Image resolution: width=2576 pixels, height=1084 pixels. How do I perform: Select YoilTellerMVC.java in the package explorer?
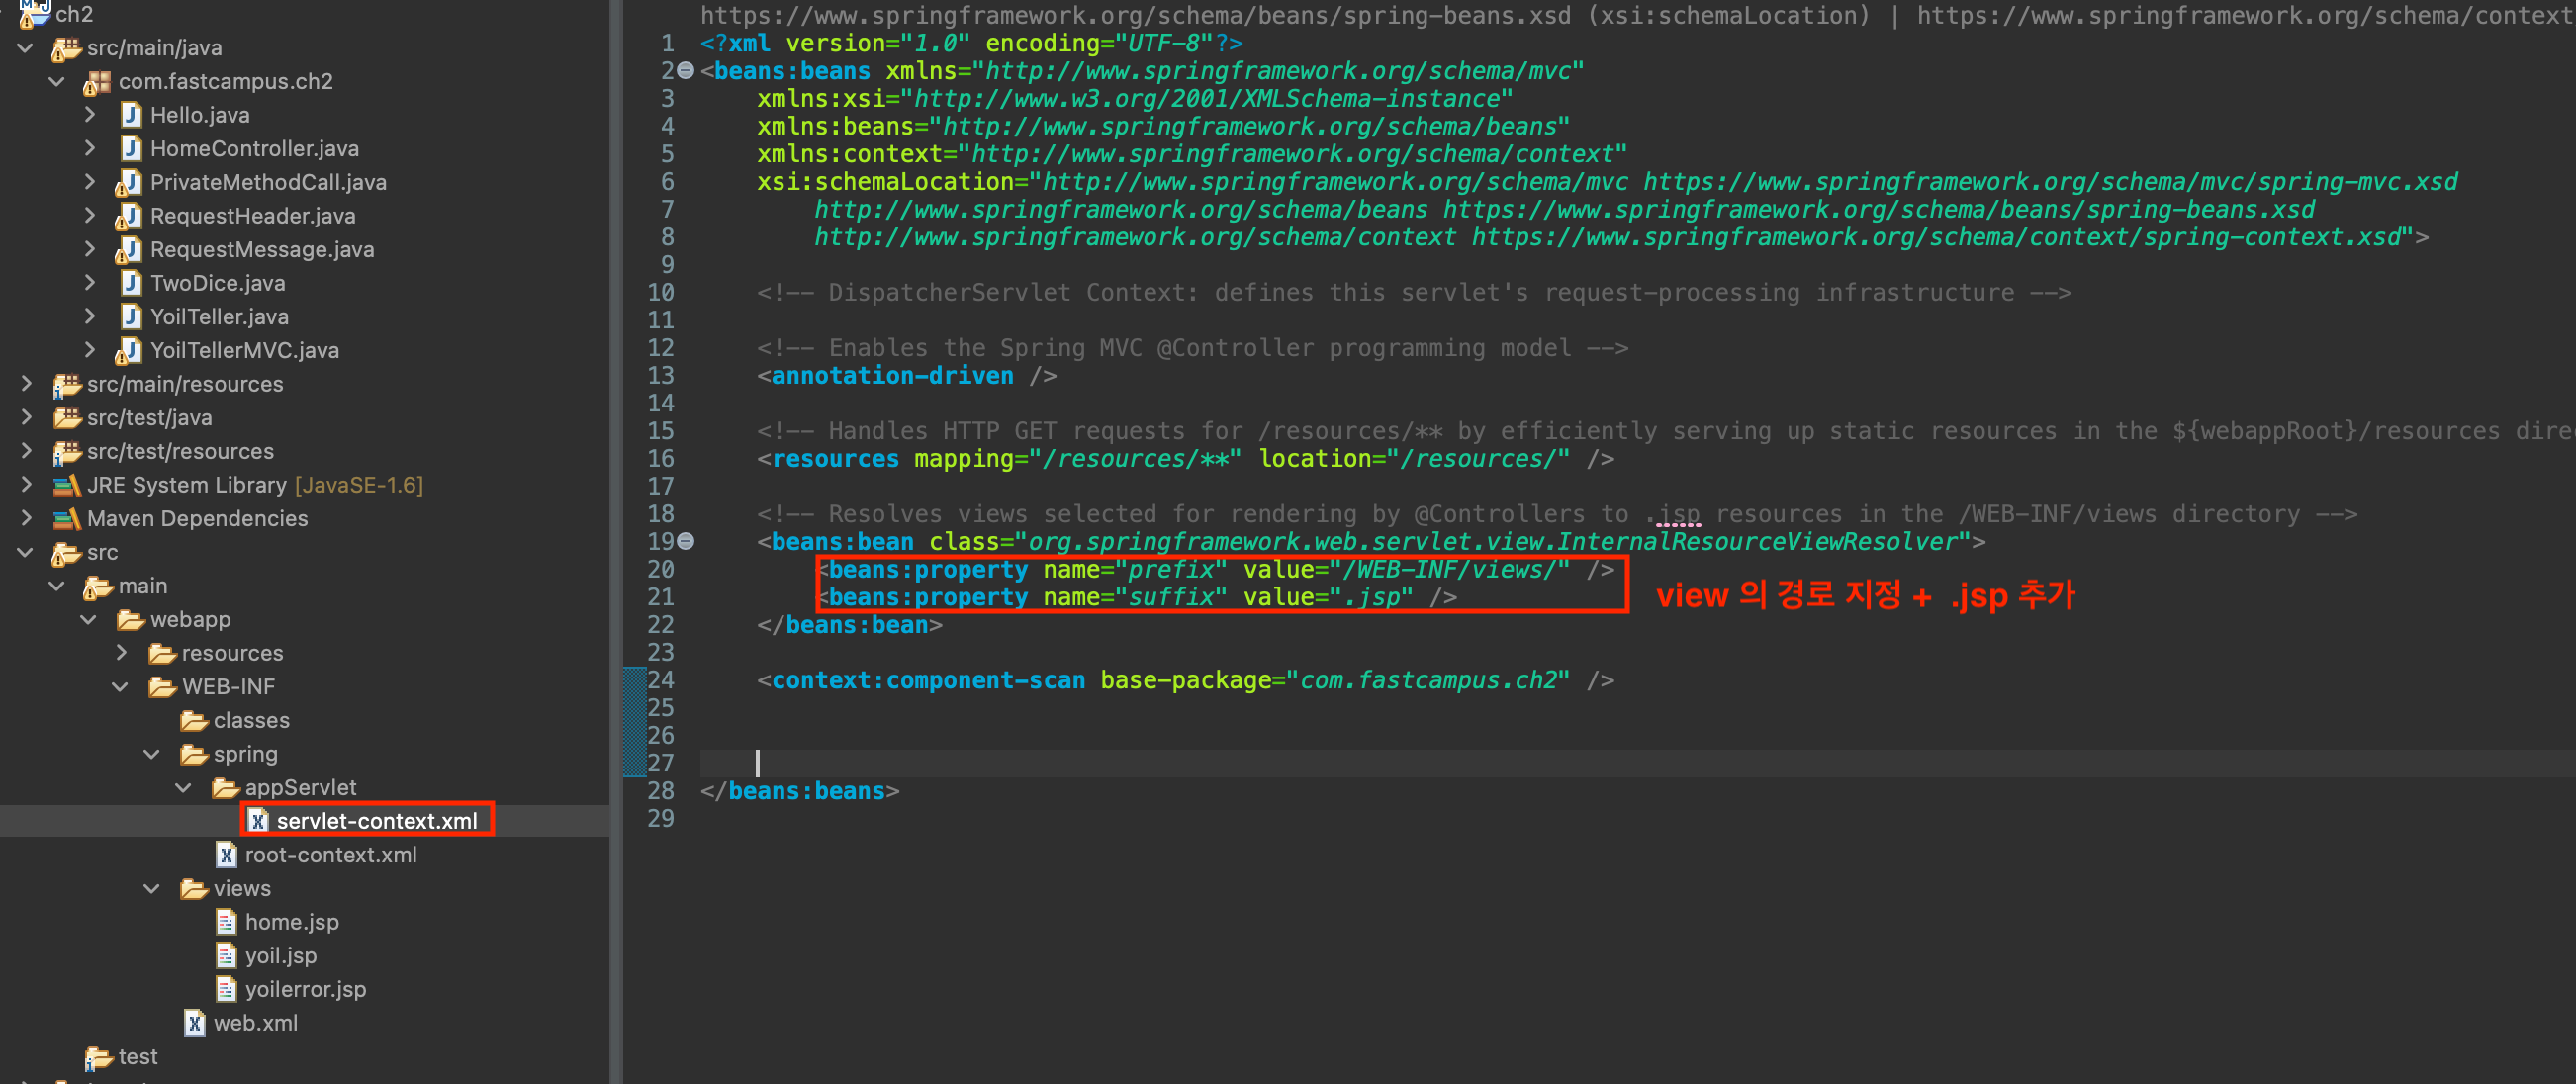[244, 351]
